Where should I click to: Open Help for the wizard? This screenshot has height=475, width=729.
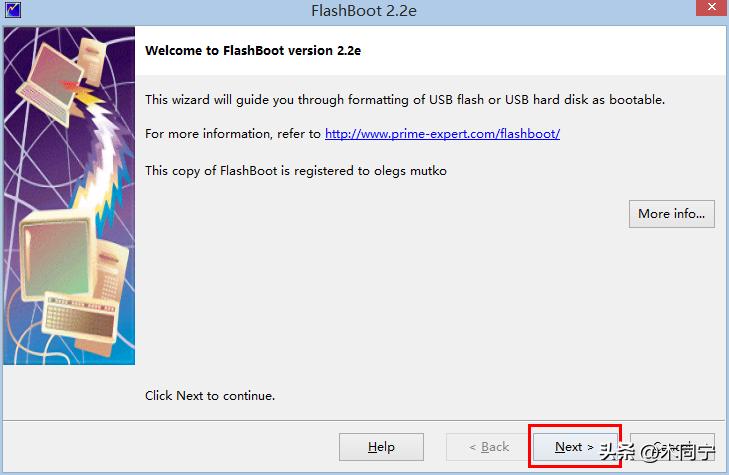point(381,447)
